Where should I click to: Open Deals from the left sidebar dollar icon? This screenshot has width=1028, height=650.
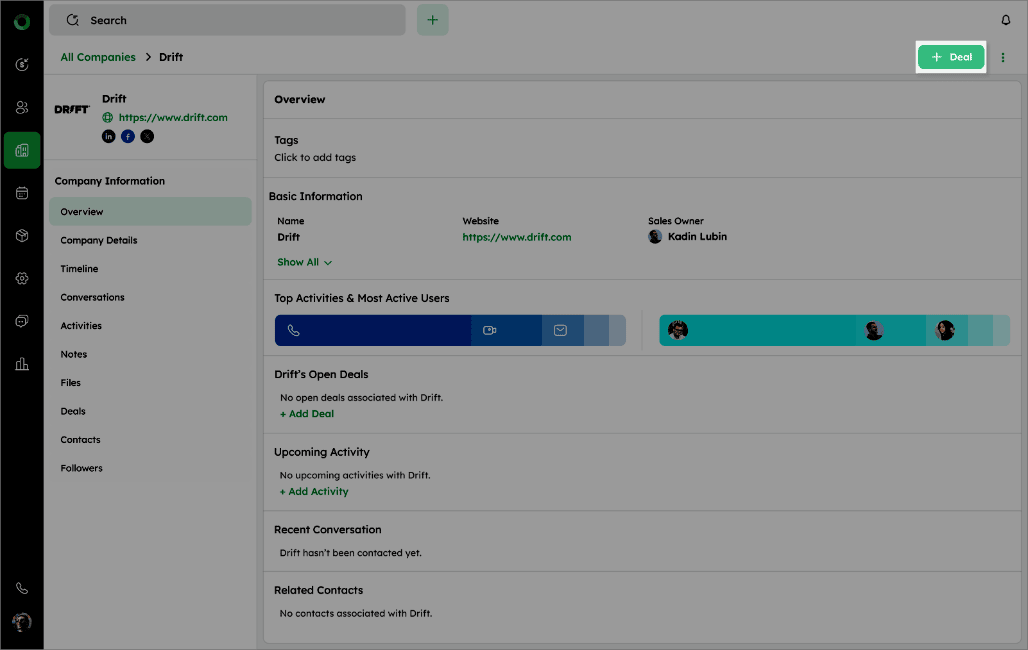(x=22, y=64)
